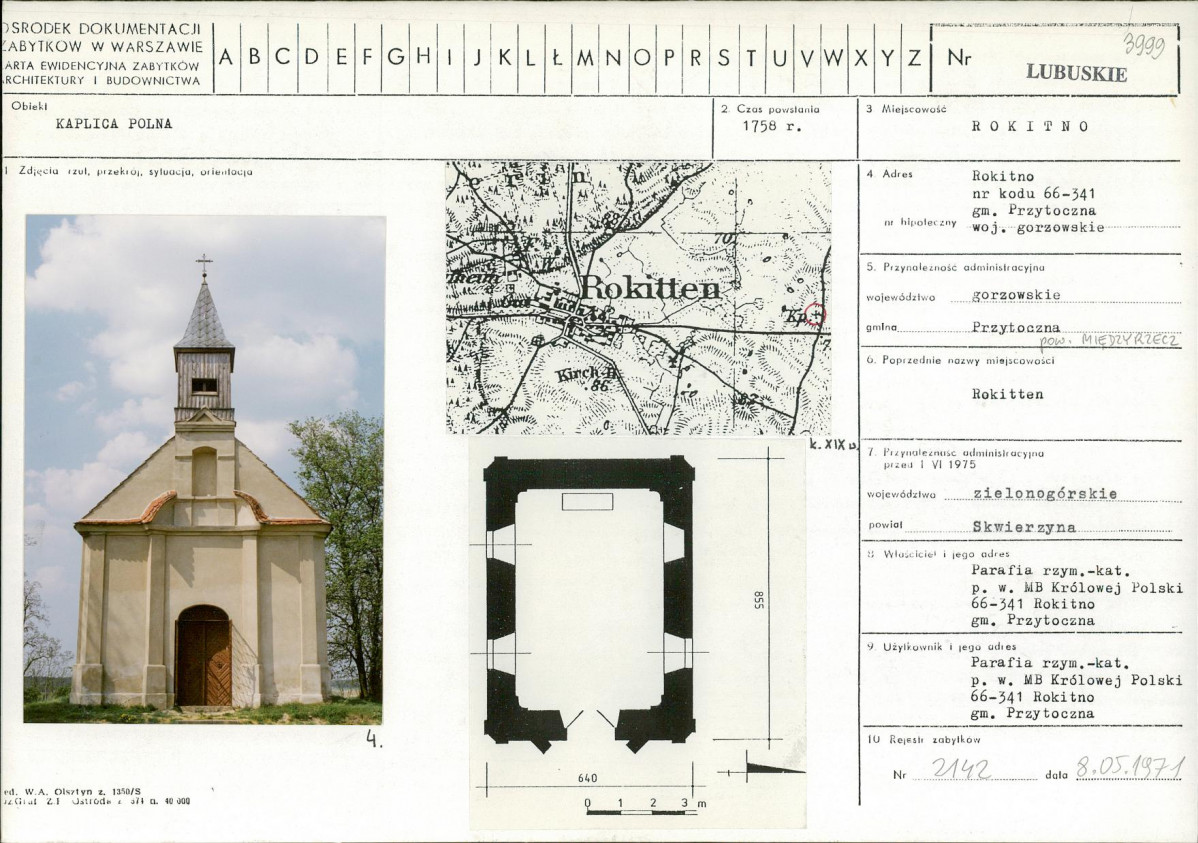Click the handwritten number 3999
Screen dimensions: 1198x843
pos(1144,45)
